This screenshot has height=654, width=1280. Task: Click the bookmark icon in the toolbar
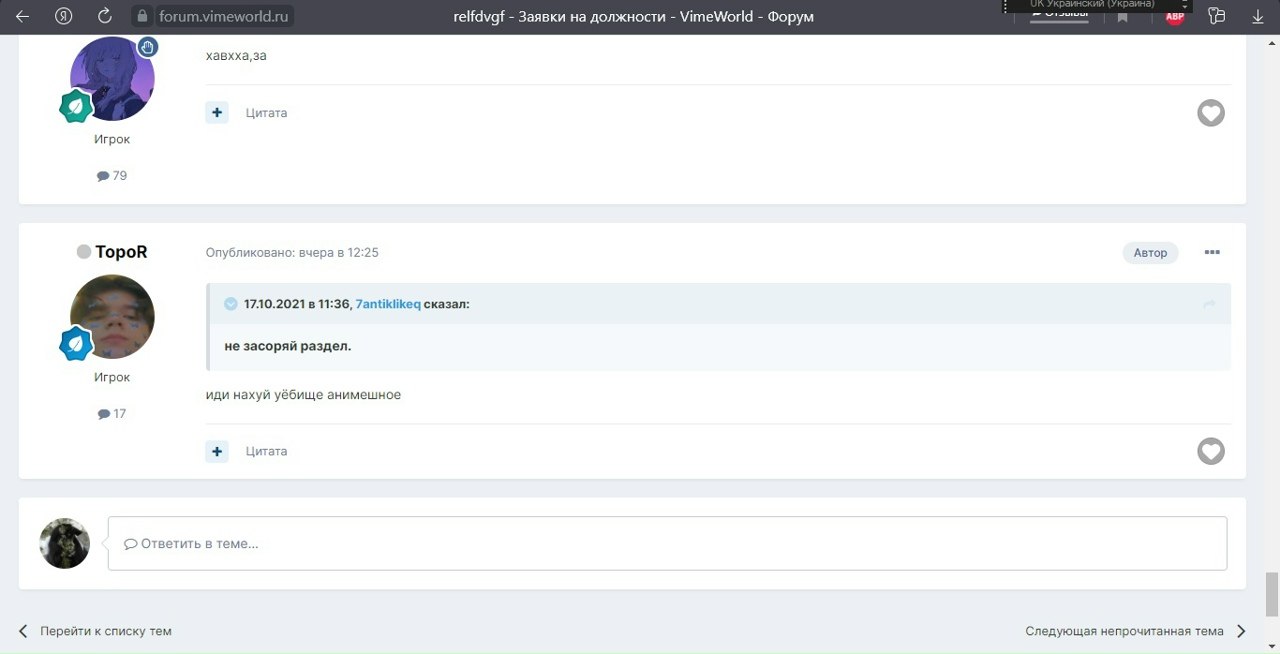click(1122, 17)
